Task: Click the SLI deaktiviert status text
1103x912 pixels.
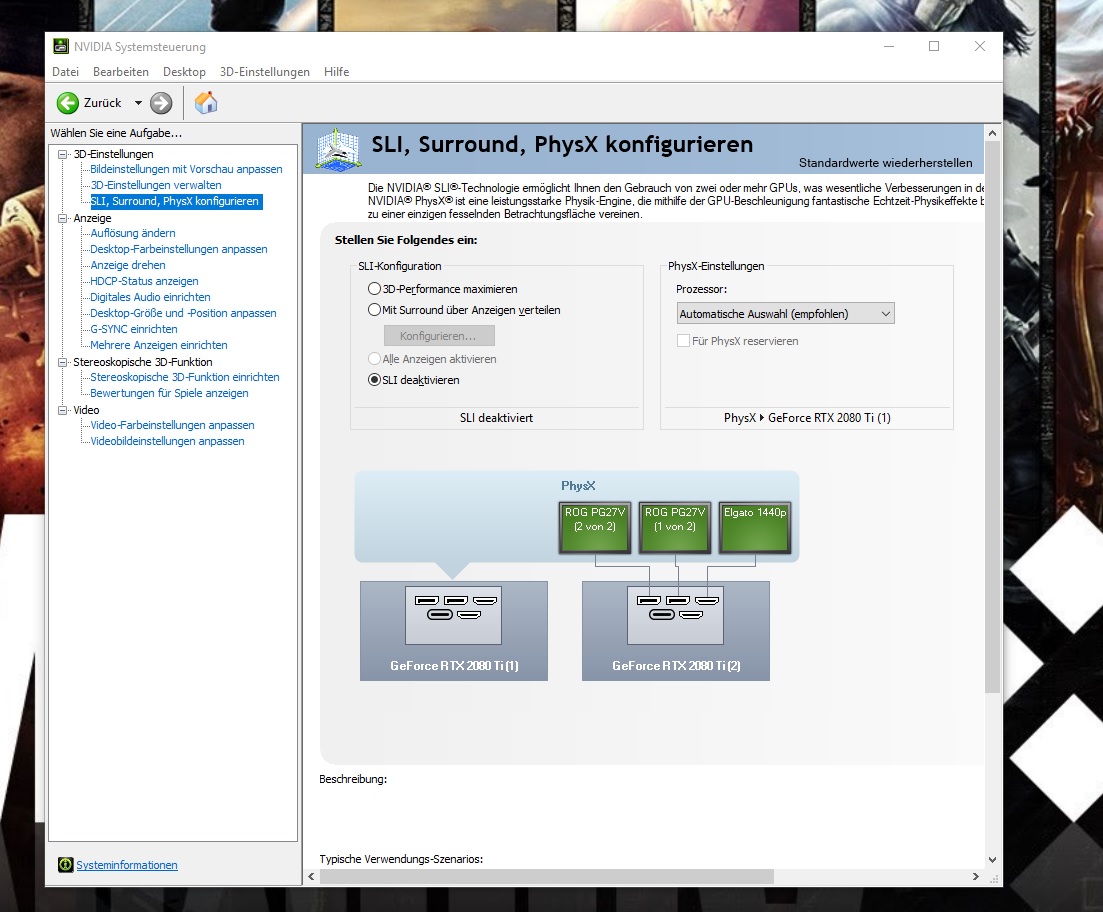Action: click(497, 418)
